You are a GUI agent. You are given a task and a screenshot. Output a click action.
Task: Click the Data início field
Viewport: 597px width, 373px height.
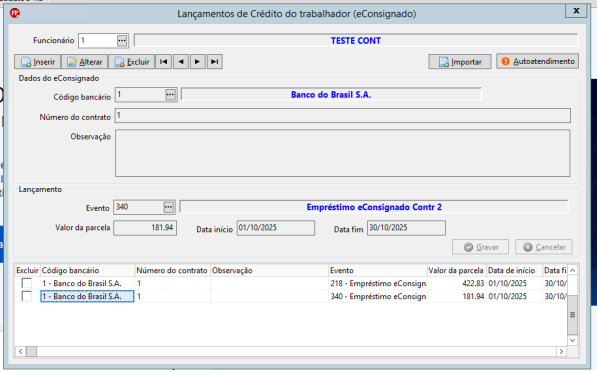click(276, 228)
